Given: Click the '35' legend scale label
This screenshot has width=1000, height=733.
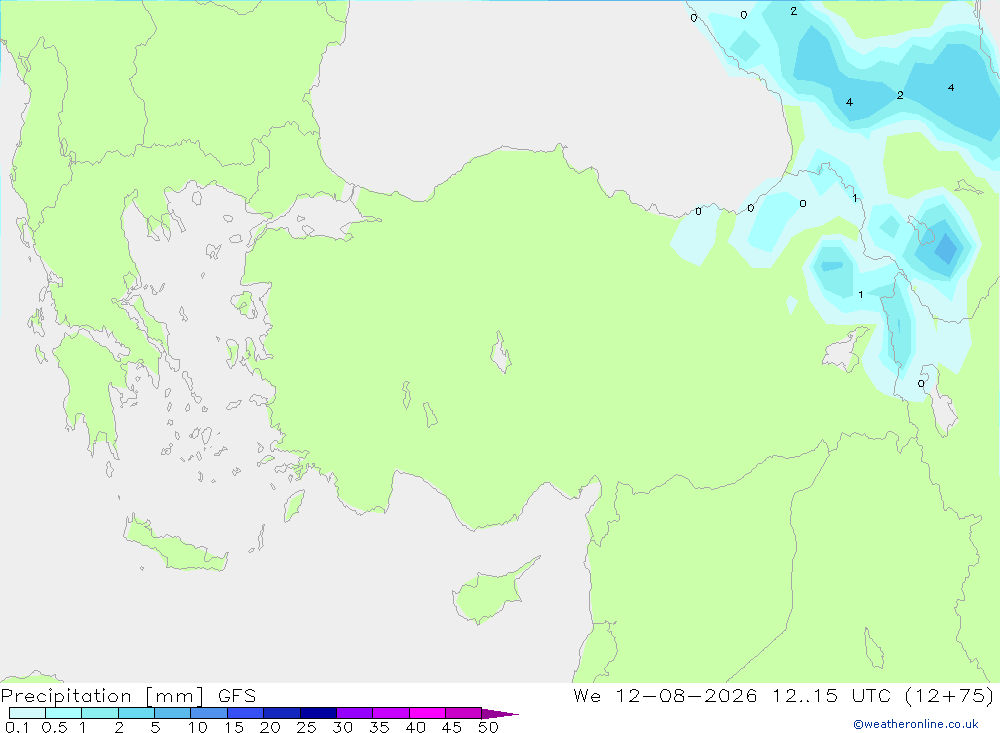Looking at the screenshot, I should (x=379, y=727).
